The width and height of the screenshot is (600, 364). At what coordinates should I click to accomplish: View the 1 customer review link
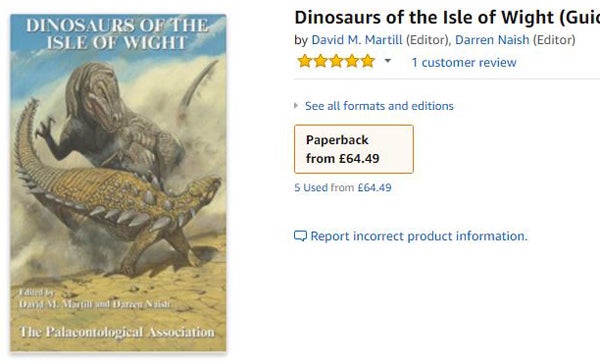pos(464,62)
